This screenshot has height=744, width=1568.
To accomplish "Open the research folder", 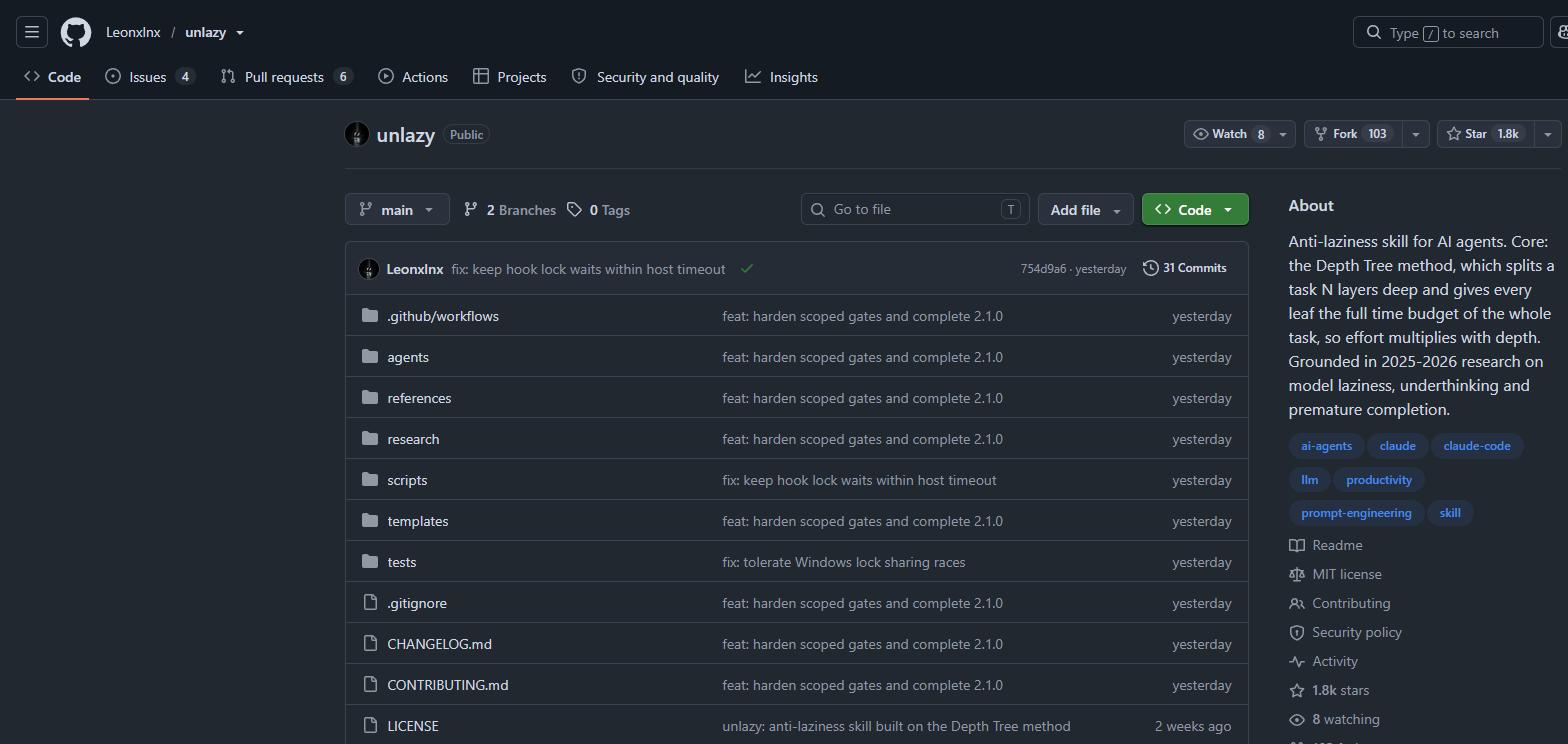I will [413, 439].
